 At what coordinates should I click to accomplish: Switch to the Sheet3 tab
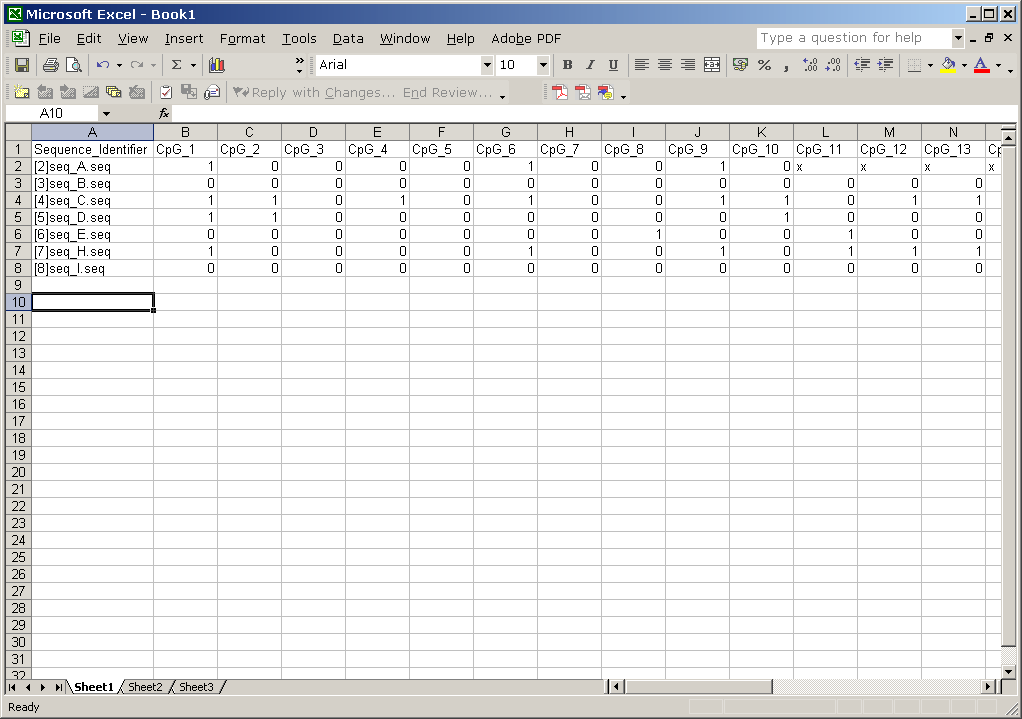pos(196,687)
